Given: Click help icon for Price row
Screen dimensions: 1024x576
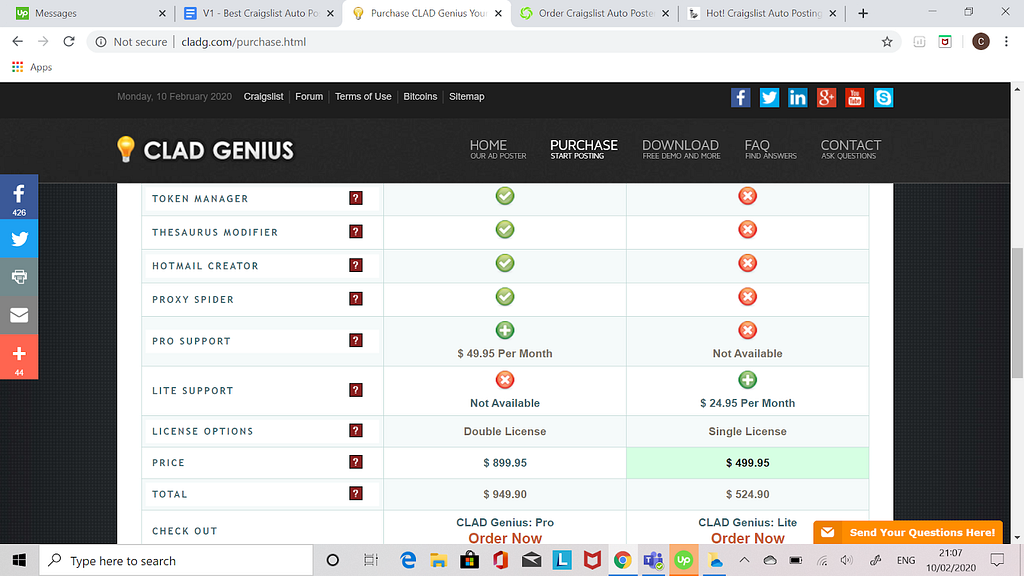Looking at the screenshot, I should click(x=356, y=462).
